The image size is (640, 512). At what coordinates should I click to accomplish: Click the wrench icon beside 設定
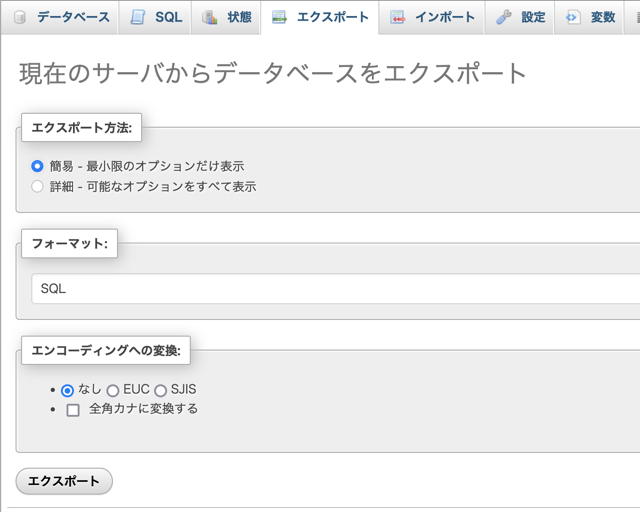(504, 17)
